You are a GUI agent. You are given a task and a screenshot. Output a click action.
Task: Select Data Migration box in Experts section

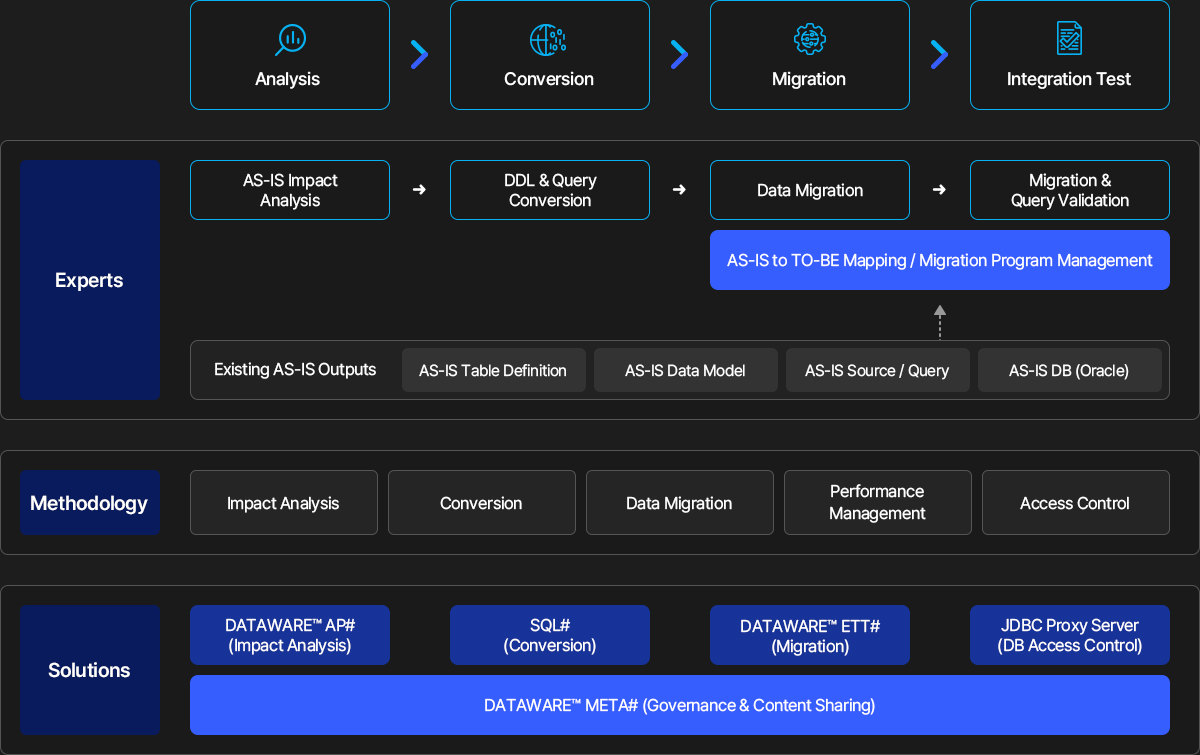click(810, 190)
